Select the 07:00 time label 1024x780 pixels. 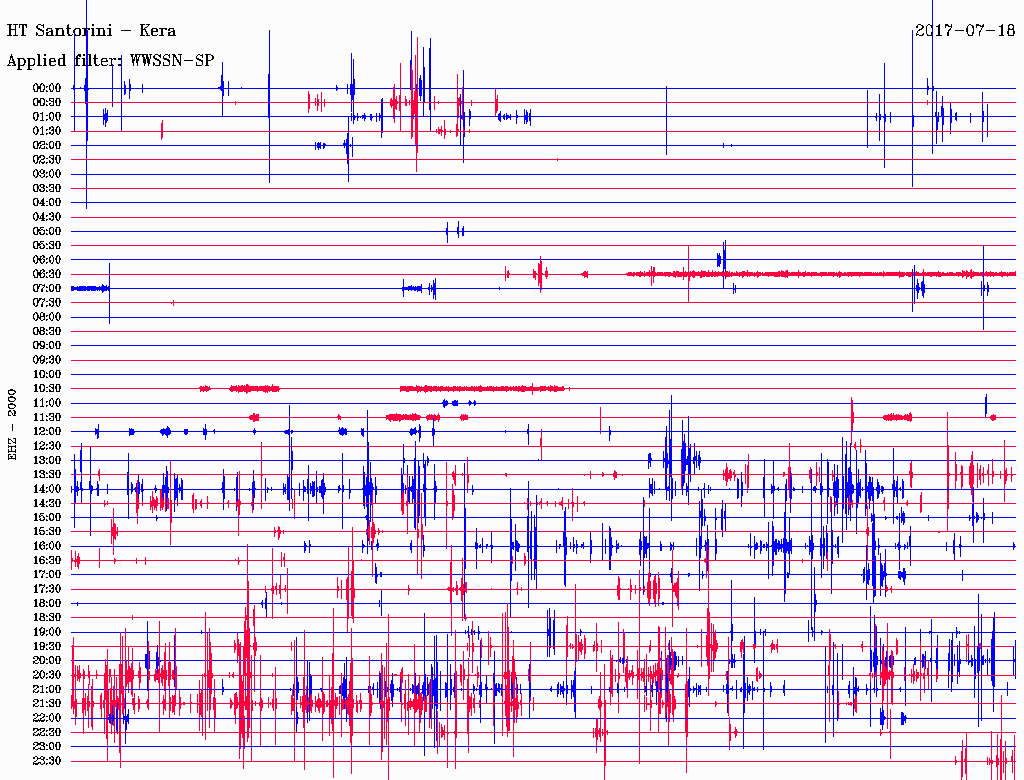pos(47,289)
